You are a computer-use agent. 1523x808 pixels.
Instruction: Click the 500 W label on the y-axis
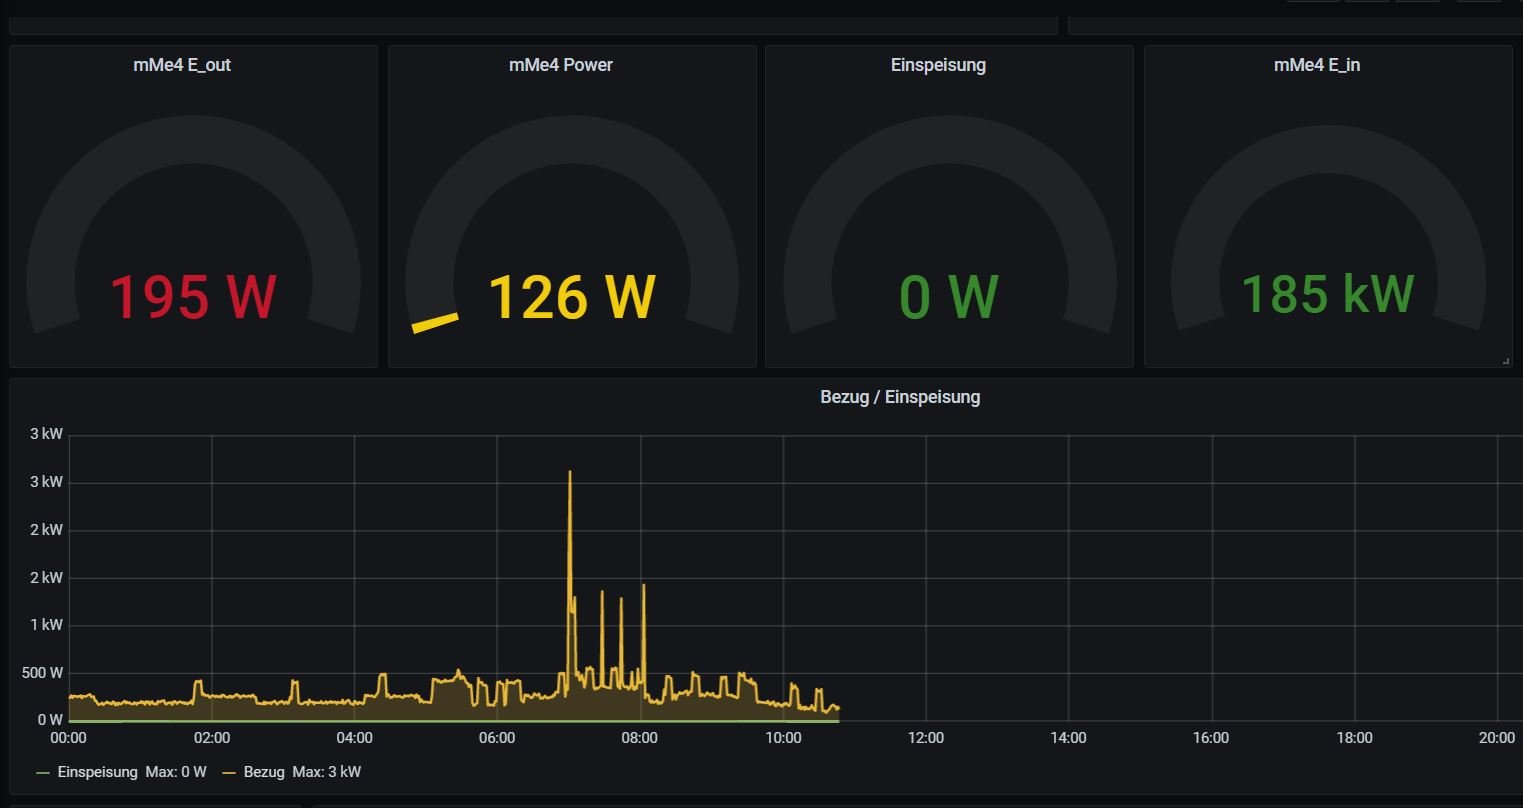pos(42,673)
